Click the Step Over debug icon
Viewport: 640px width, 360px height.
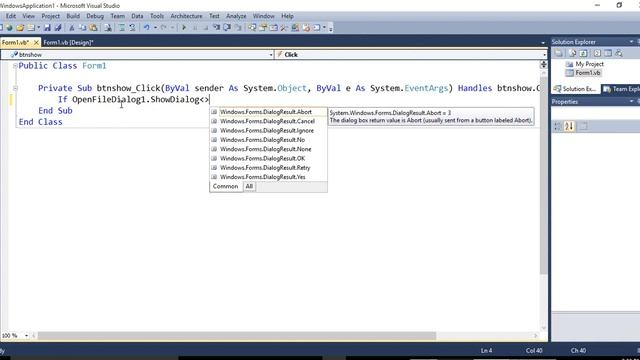[227, 28]
